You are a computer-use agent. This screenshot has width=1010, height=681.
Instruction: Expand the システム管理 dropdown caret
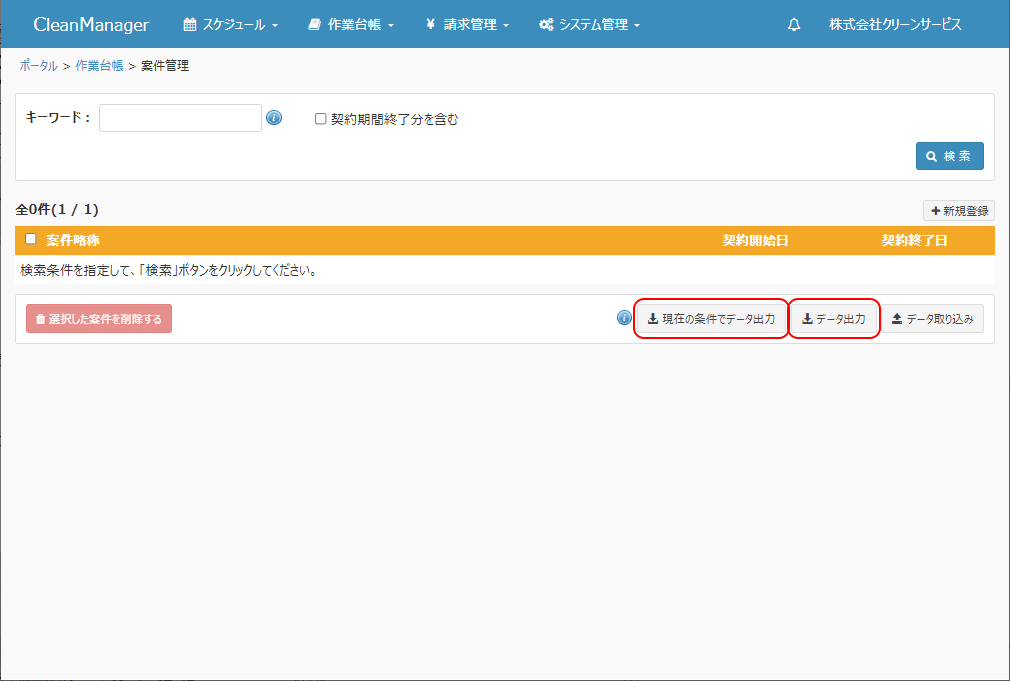click(x=637, y=26)
